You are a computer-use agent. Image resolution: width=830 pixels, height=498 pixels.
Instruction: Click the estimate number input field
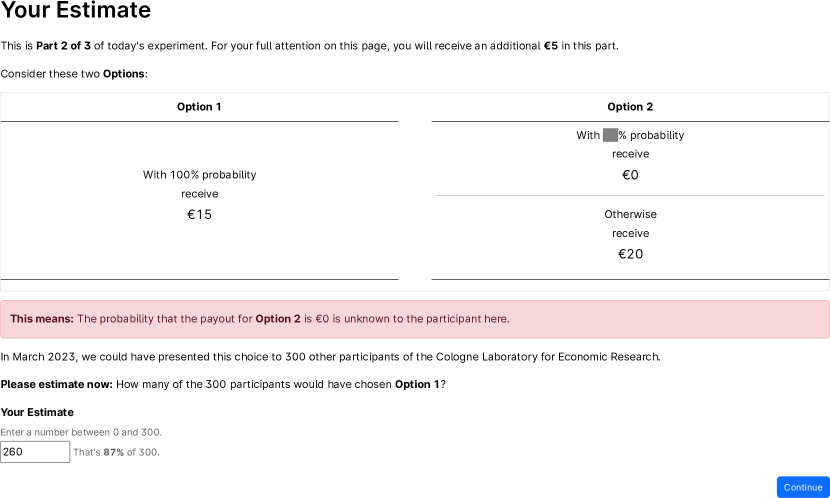coord(35,452)
